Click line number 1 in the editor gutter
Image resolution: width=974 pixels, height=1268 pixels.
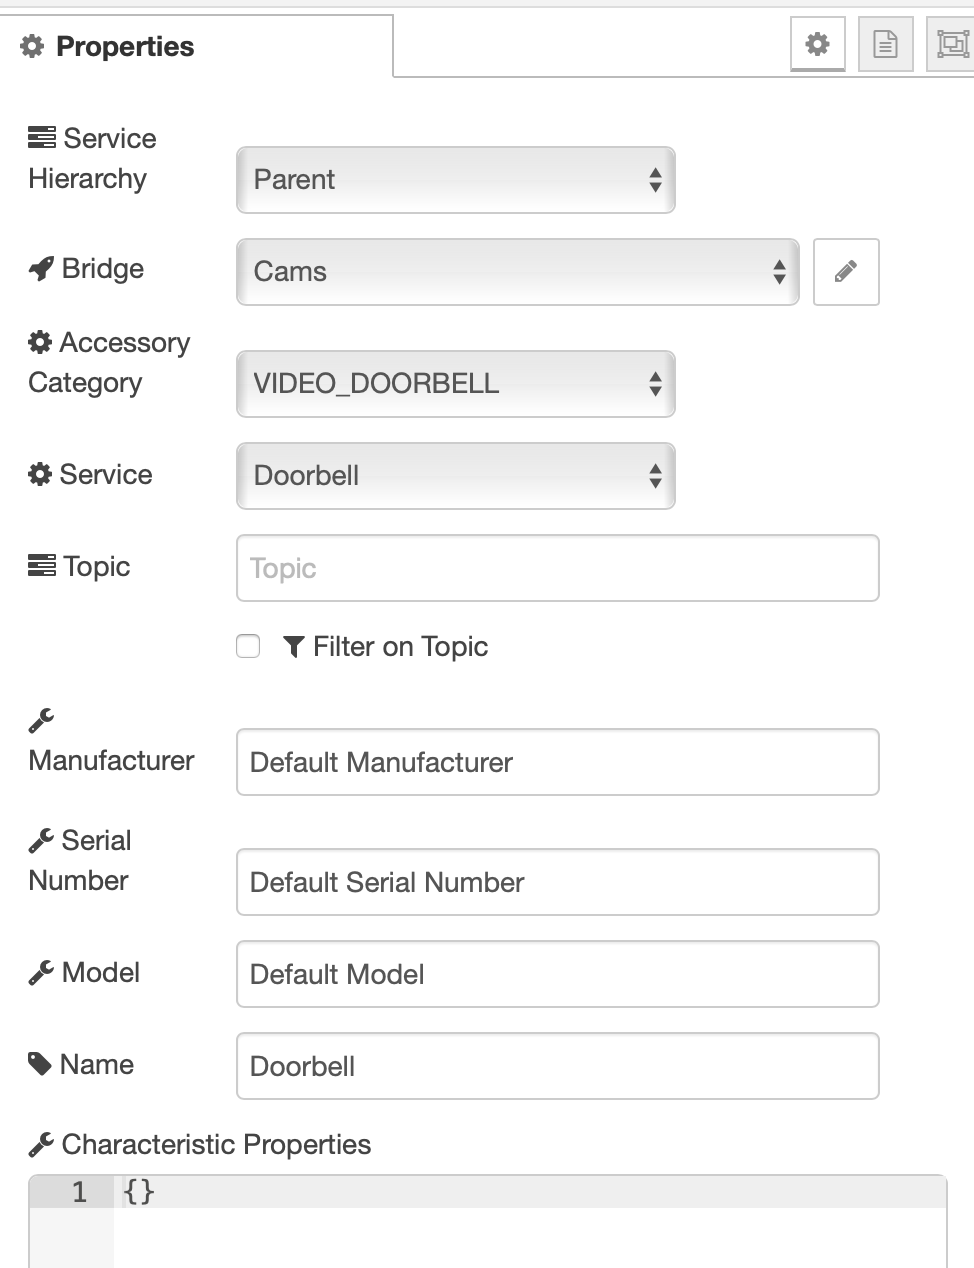[79, 1192]
